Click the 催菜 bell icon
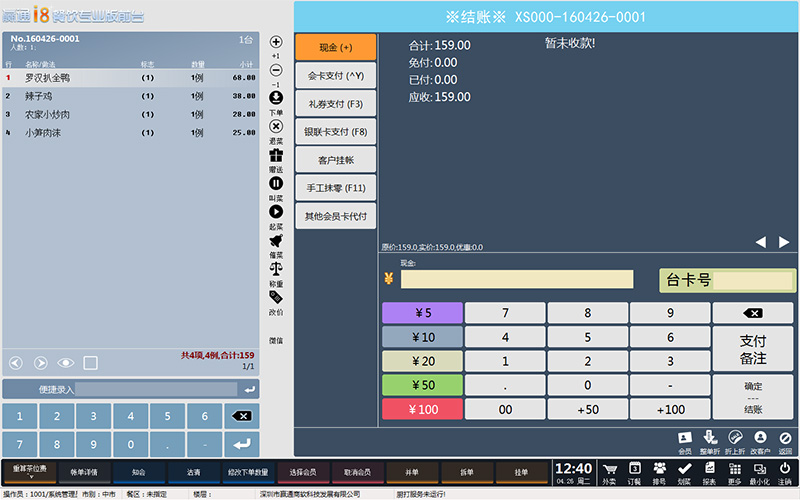 click(276, 241)
